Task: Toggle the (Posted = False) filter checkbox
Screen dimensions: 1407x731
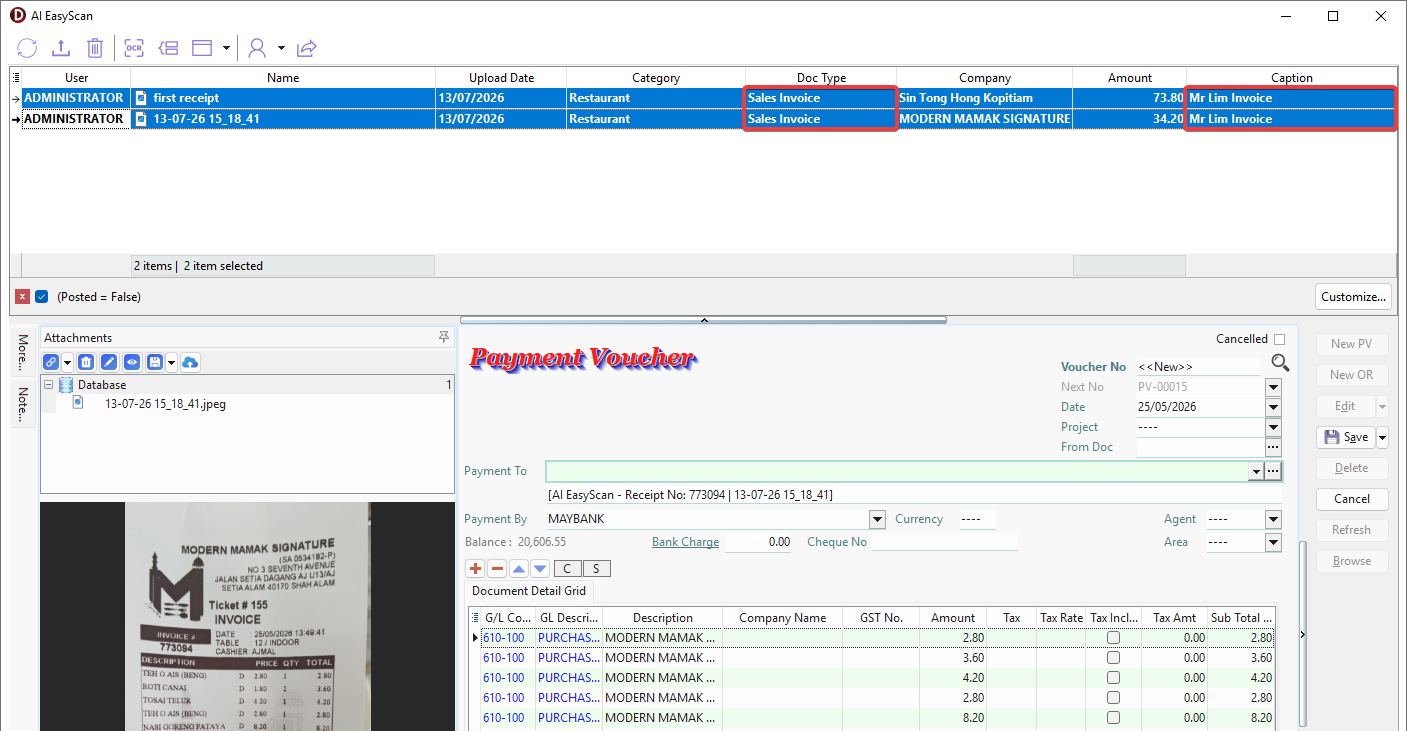Action: click(x=42, y=297)
